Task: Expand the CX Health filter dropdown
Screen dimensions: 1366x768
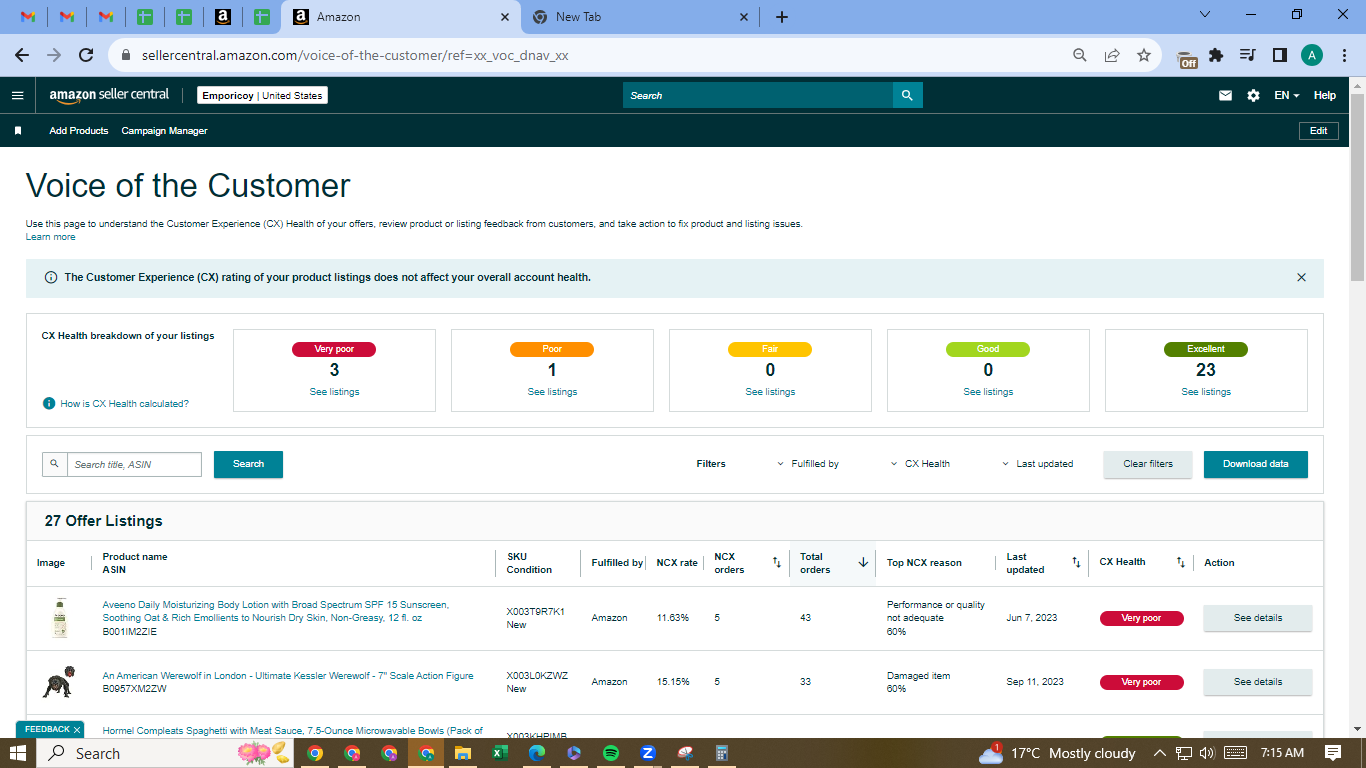Action: [921, 464]
